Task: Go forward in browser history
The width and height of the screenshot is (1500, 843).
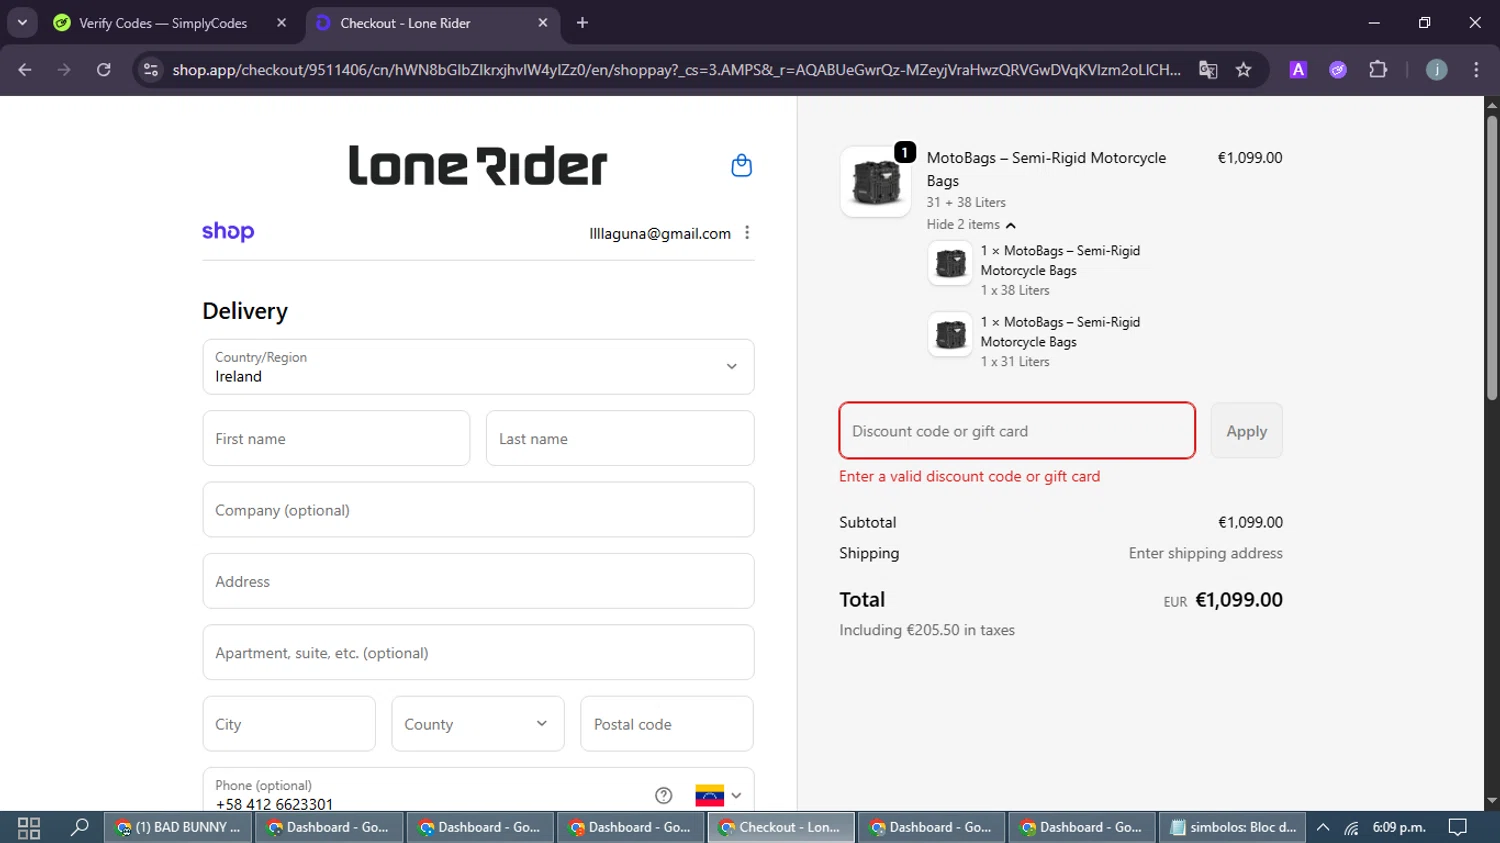Action: click(64, 70)
